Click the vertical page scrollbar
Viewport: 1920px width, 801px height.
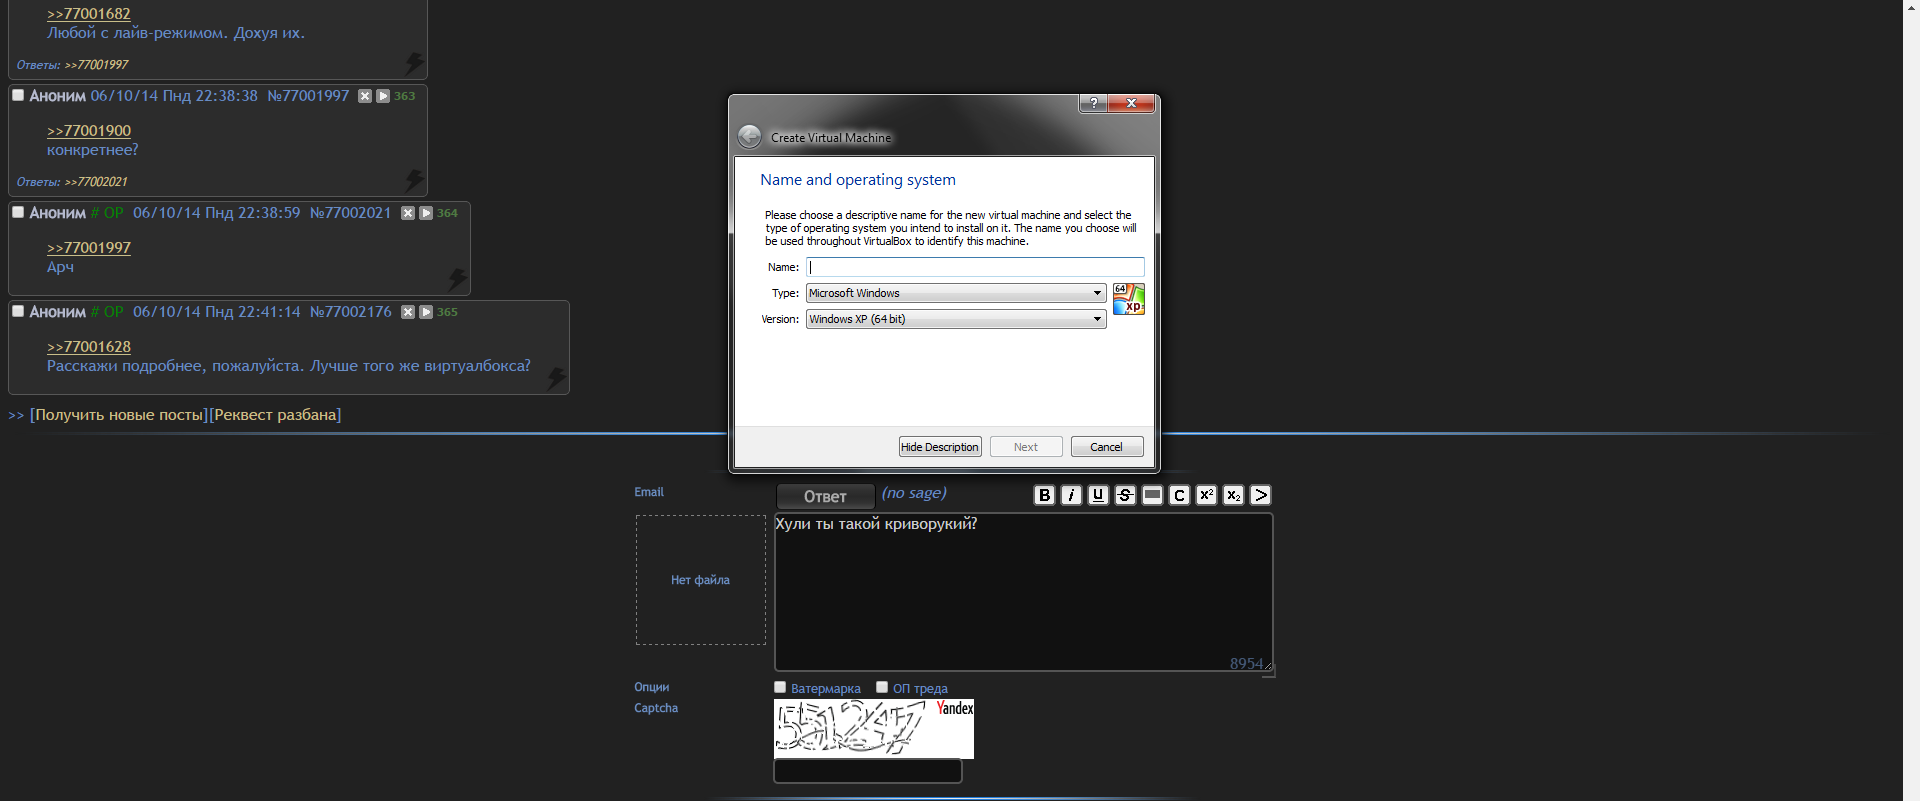1911,400
